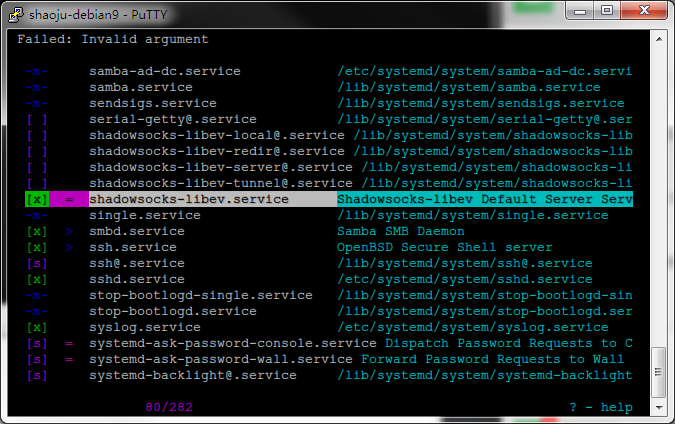Select the sshd.service row name
Screen dimensions: 675x424
coord(137,279)
